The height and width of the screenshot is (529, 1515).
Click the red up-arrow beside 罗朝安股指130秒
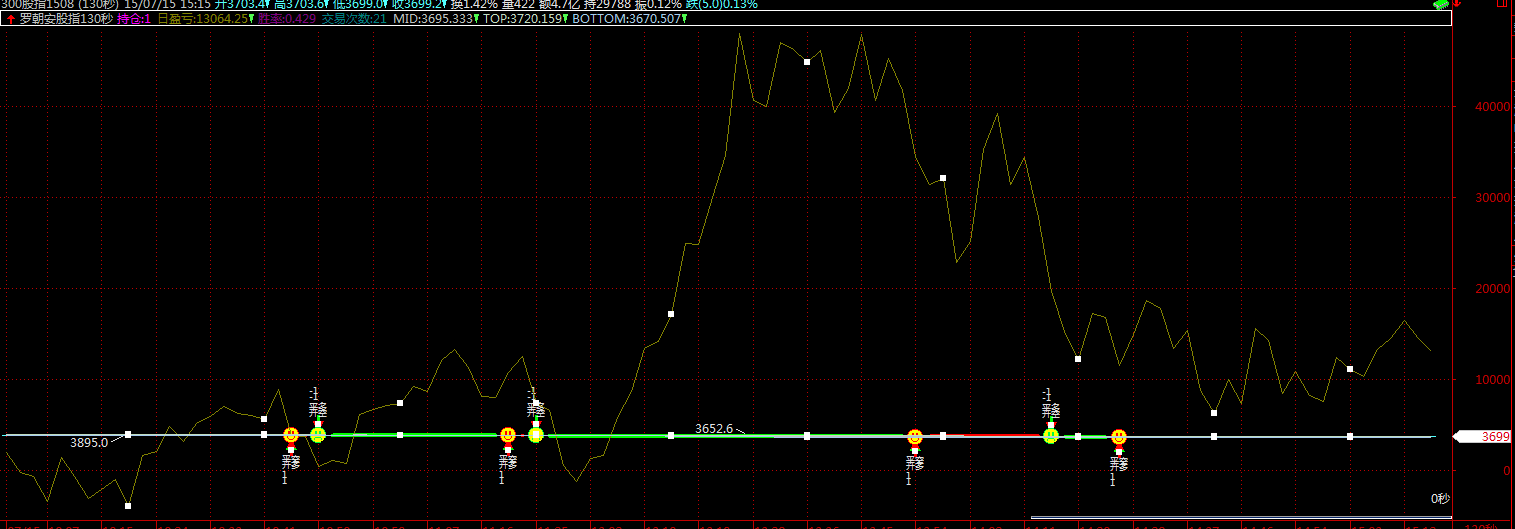click(11, 19)
